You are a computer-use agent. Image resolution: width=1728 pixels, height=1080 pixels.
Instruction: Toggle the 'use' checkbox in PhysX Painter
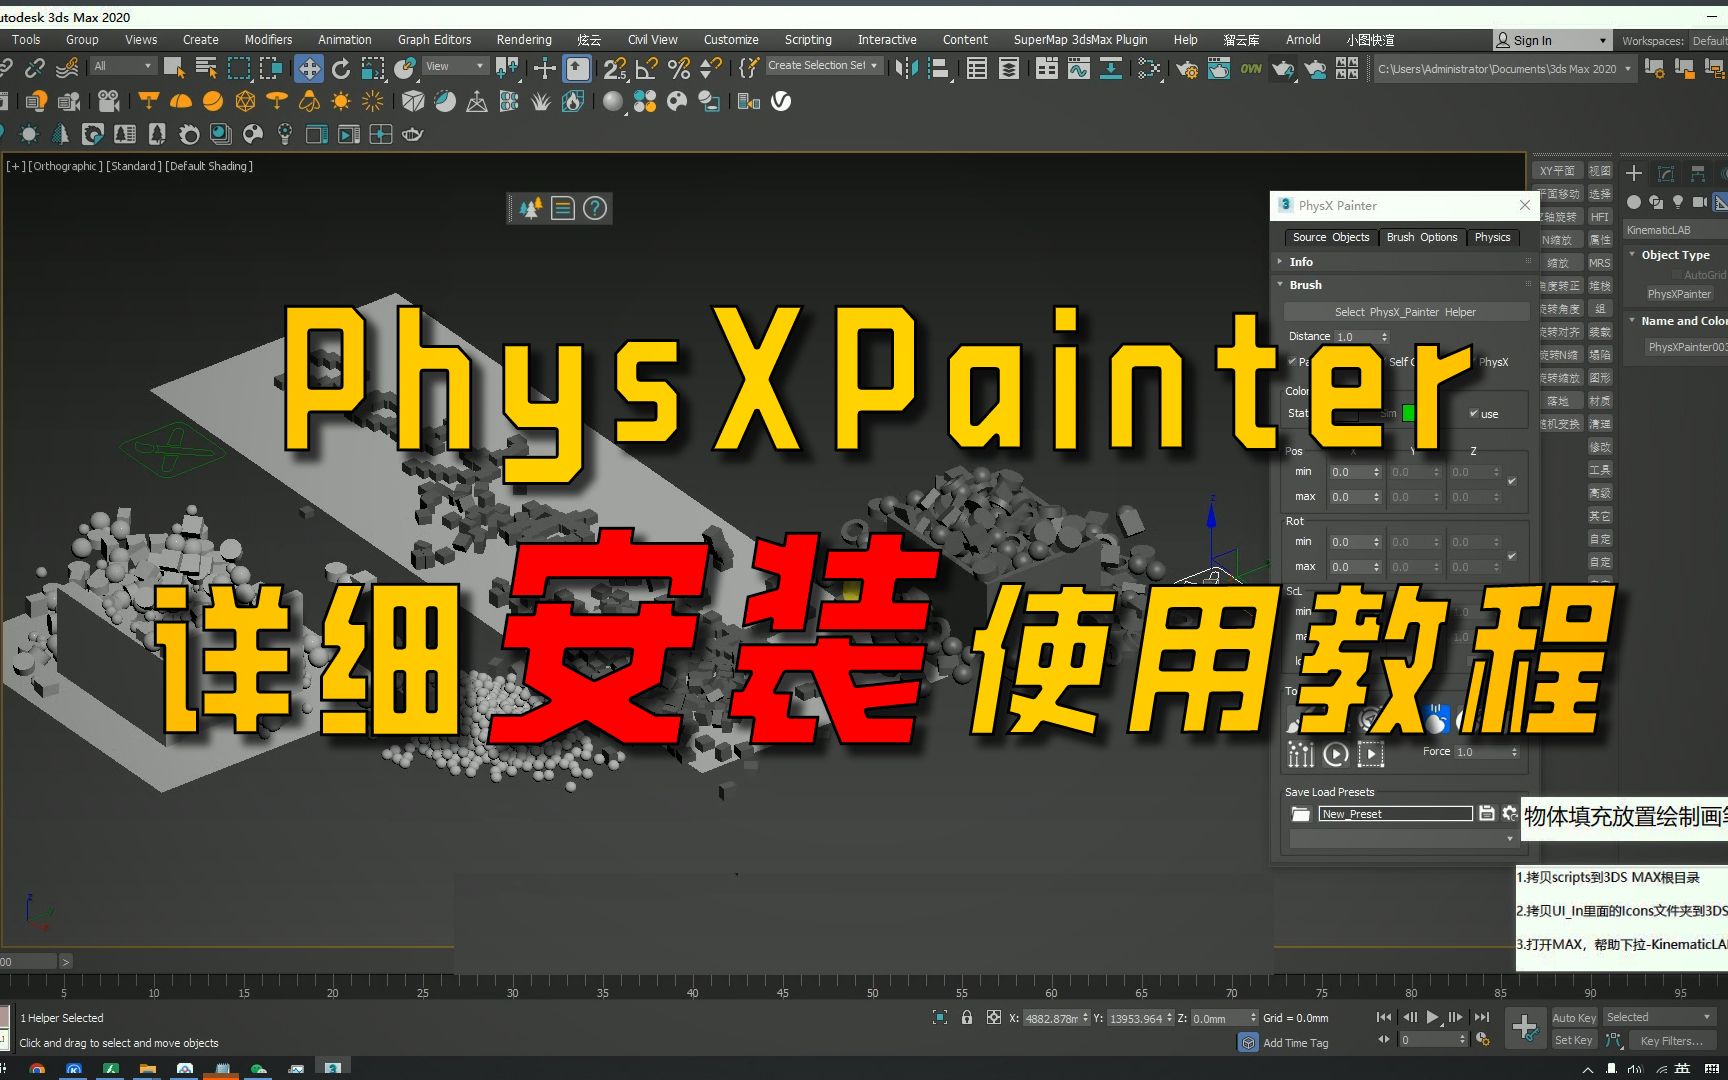click(1474, 413)
